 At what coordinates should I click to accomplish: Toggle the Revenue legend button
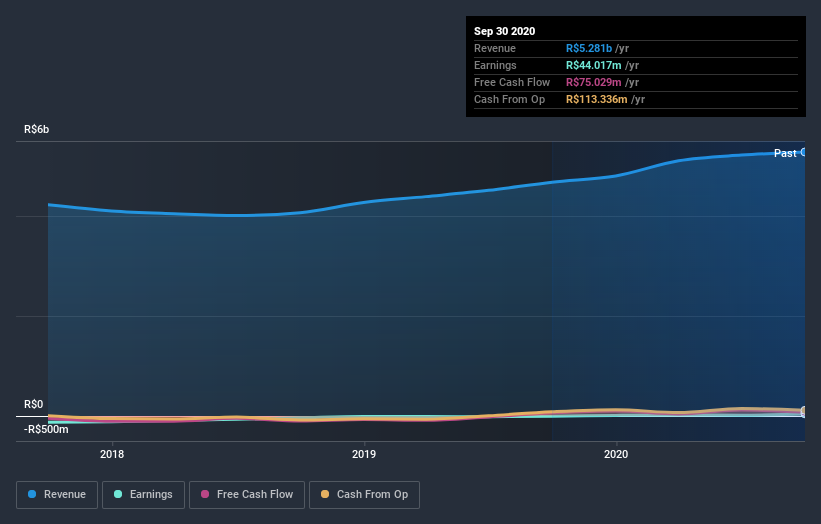[57, 495]
